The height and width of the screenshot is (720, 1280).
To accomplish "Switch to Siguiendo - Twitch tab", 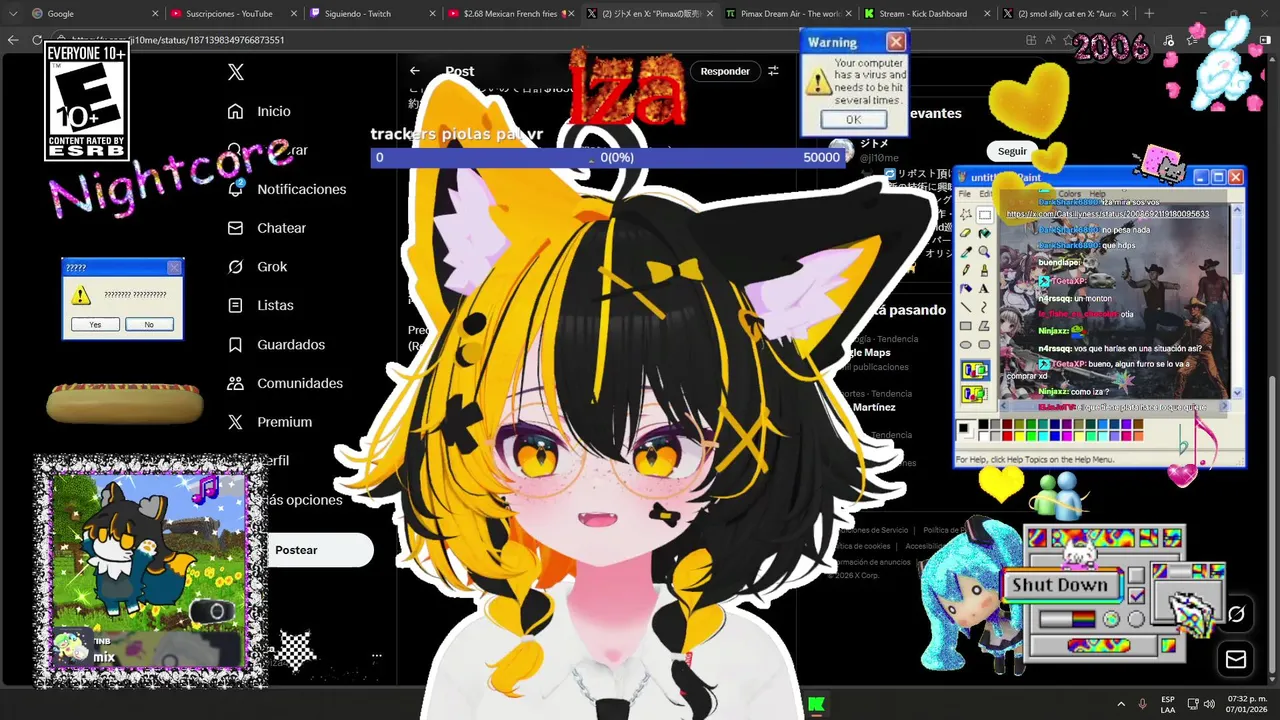I will pyautogui.click(x=372, y=14).
